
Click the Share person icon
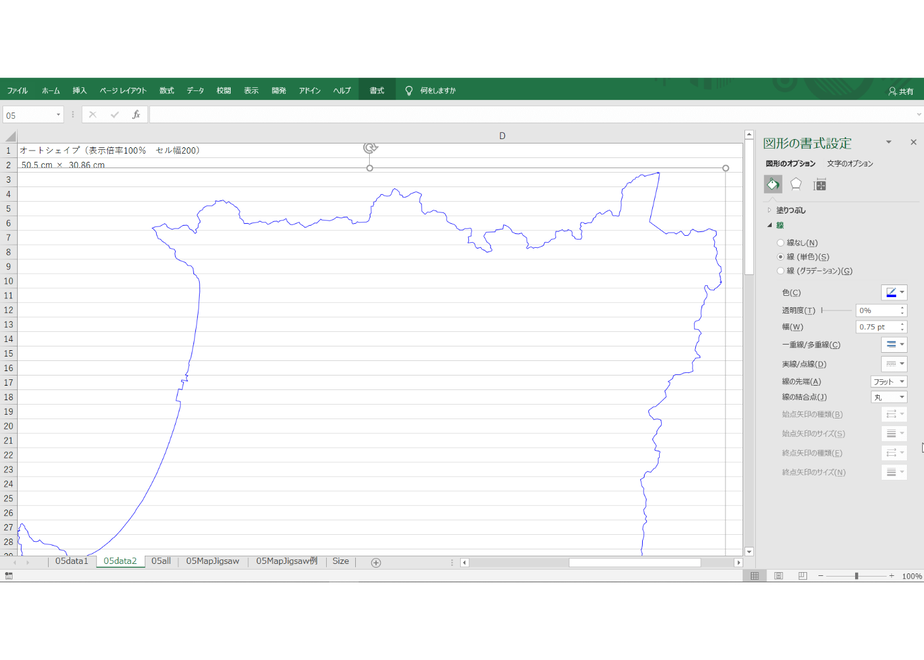click(x=892, y=91)
